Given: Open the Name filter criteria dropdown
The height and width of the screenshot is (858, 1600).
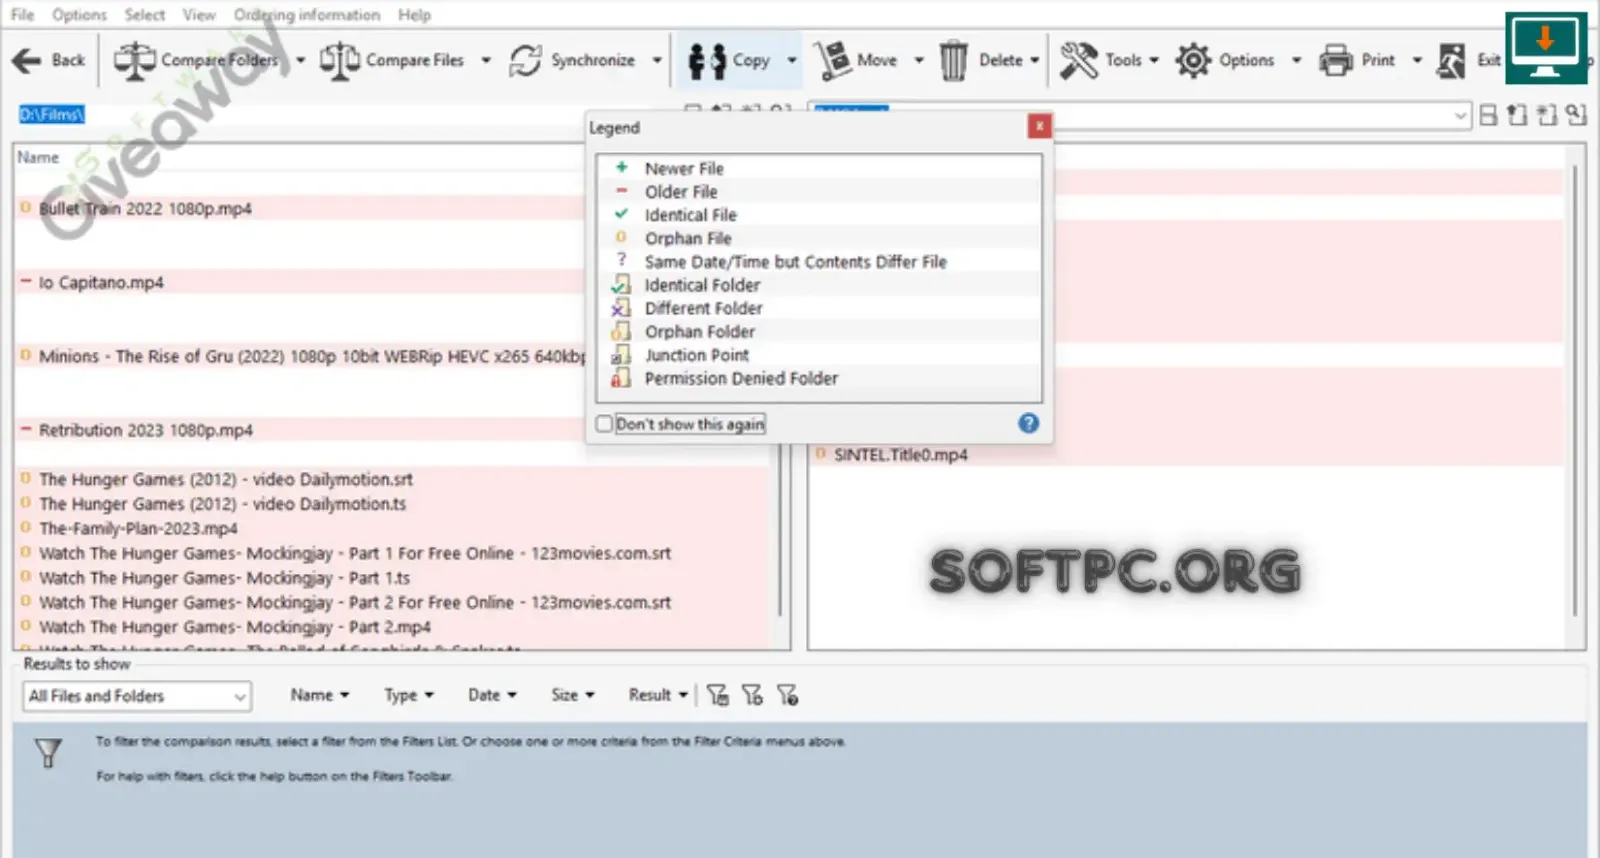Looking at the screenshot, I should [x=320, y=695].
